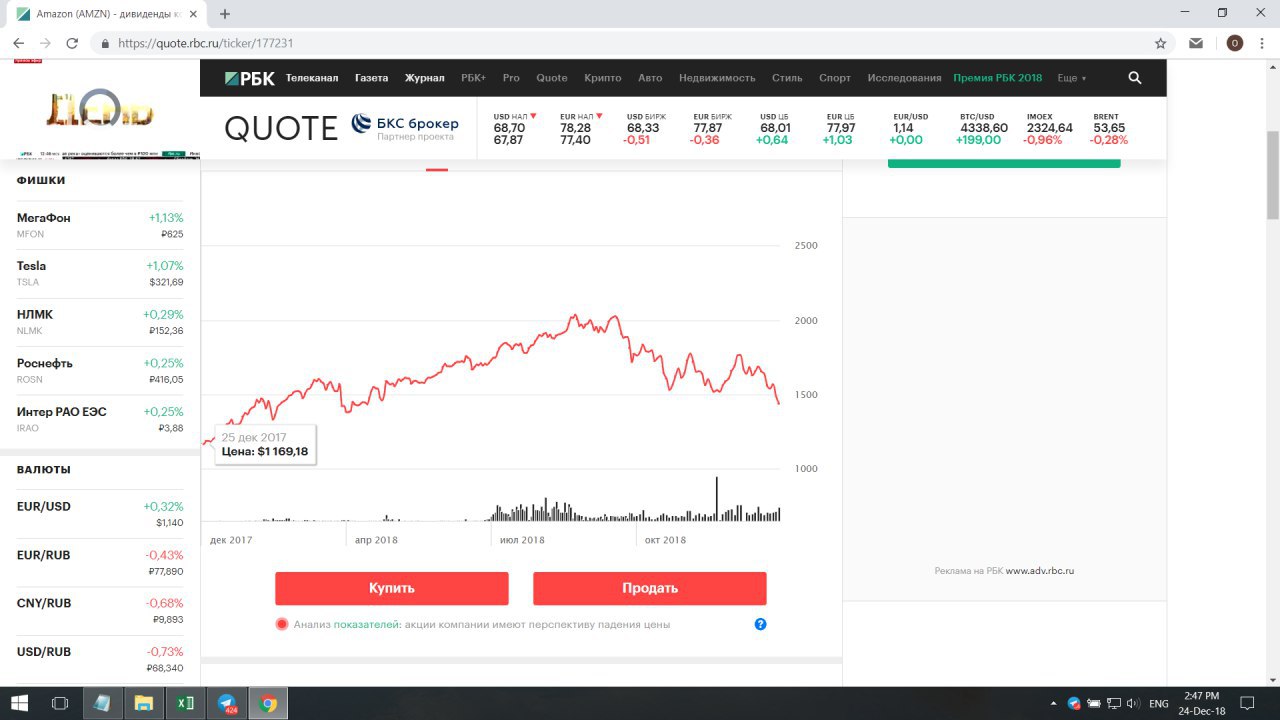Click the БКС брокер partner logo
The image size is (1280, 720).
pyautogui.click(x=405, y=128)
